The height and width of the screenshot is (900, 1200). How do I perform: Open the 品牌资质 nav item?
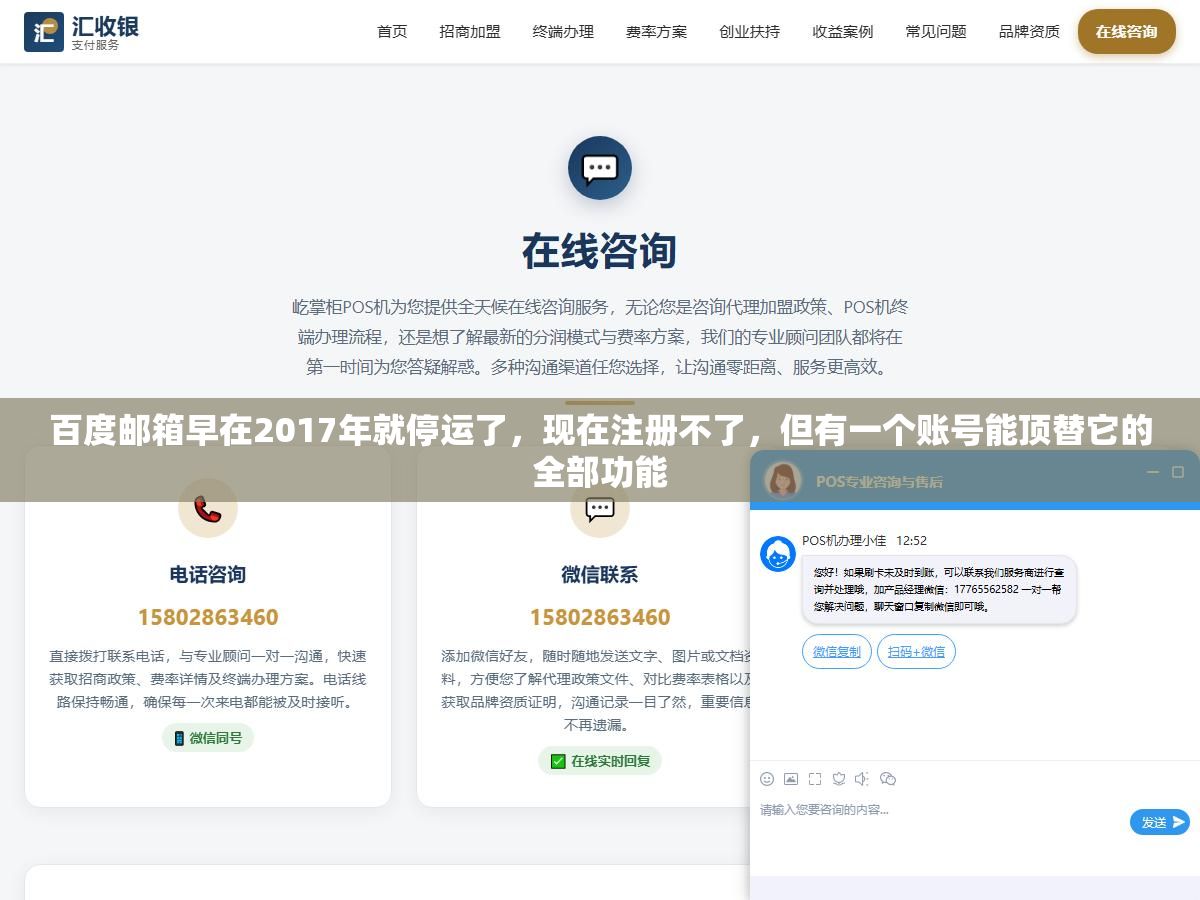pyautogui.click(x=1029, y=32)
